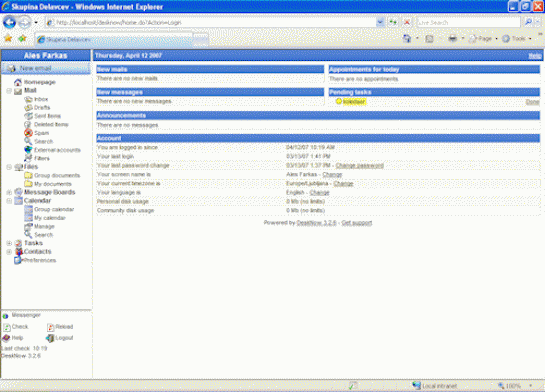Click Change link for screen name

pos(332,174)
